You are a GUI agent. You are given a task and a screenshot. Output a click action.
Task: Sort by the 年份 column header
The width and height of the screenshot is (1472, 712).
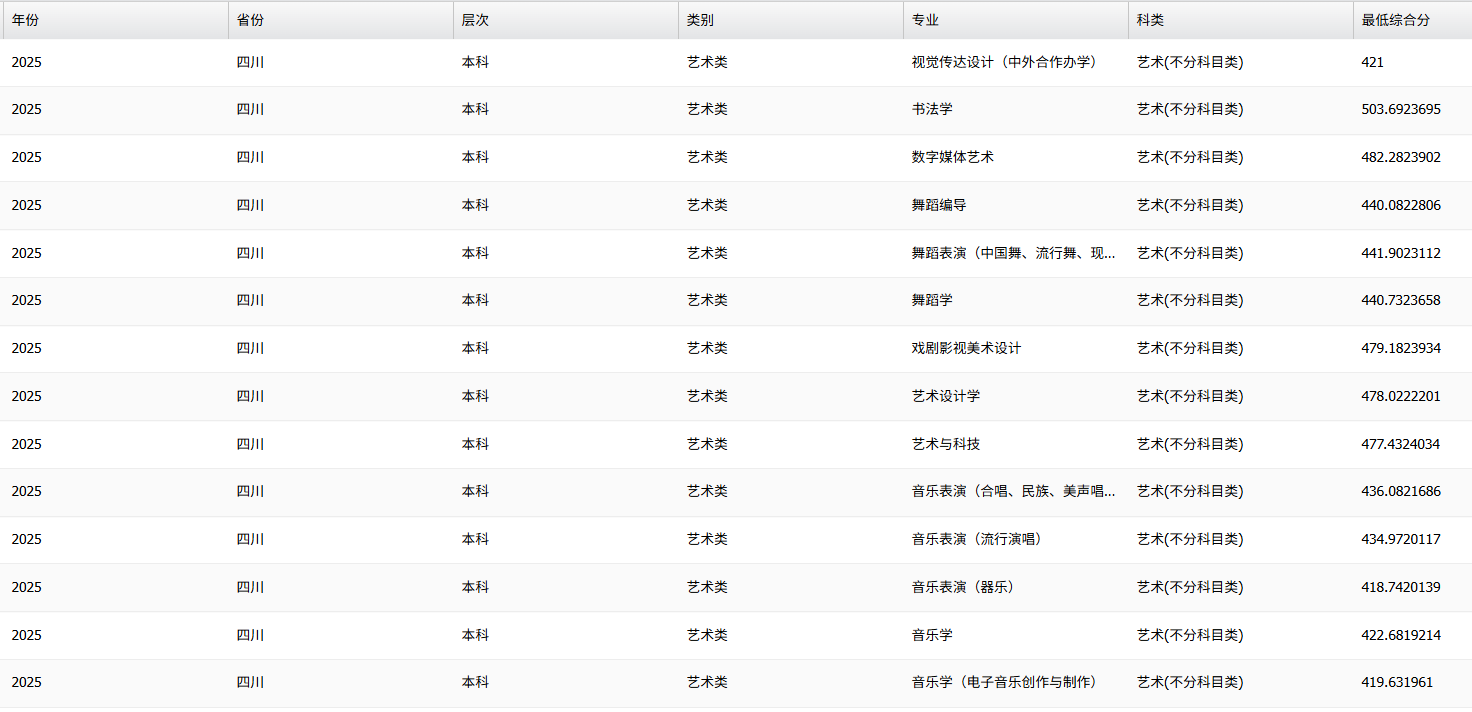[x=116, y=20]
